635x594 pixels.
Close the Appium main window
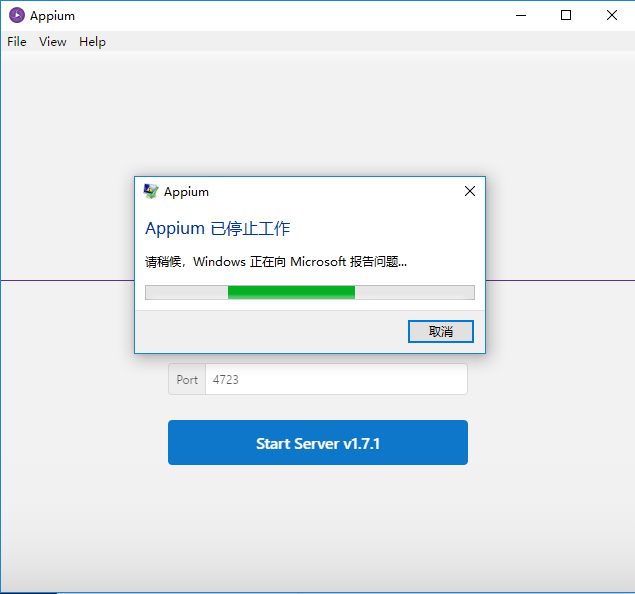612,15
